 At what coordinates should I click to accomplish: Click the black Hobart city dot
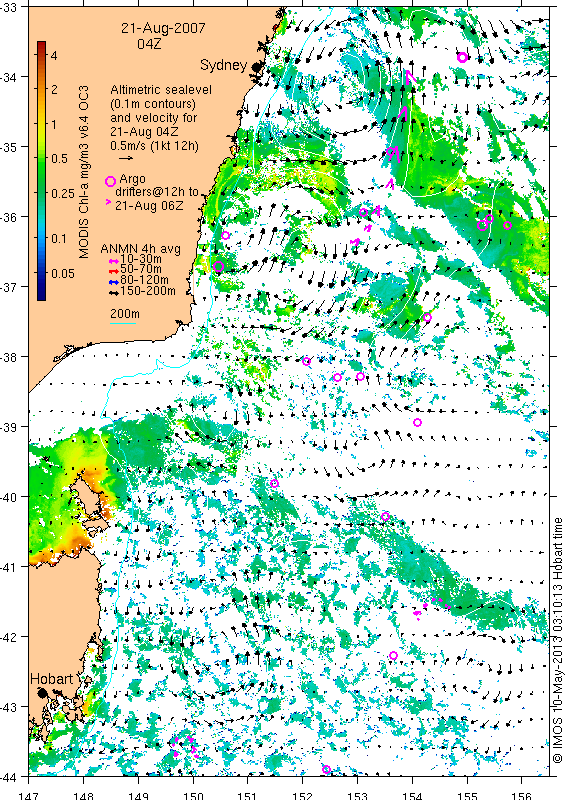(x=42, y=692)
